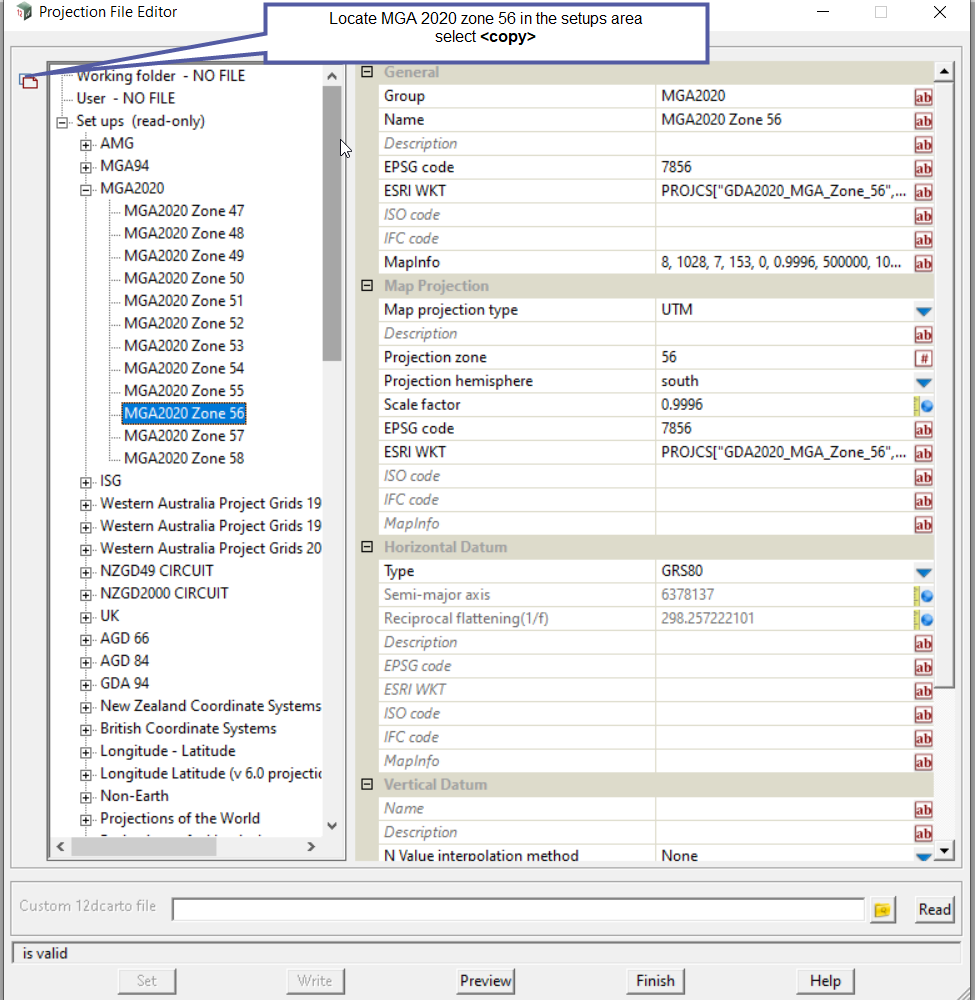Select MGA2020 Zone 55 in tree

click(x=183, y=391)
